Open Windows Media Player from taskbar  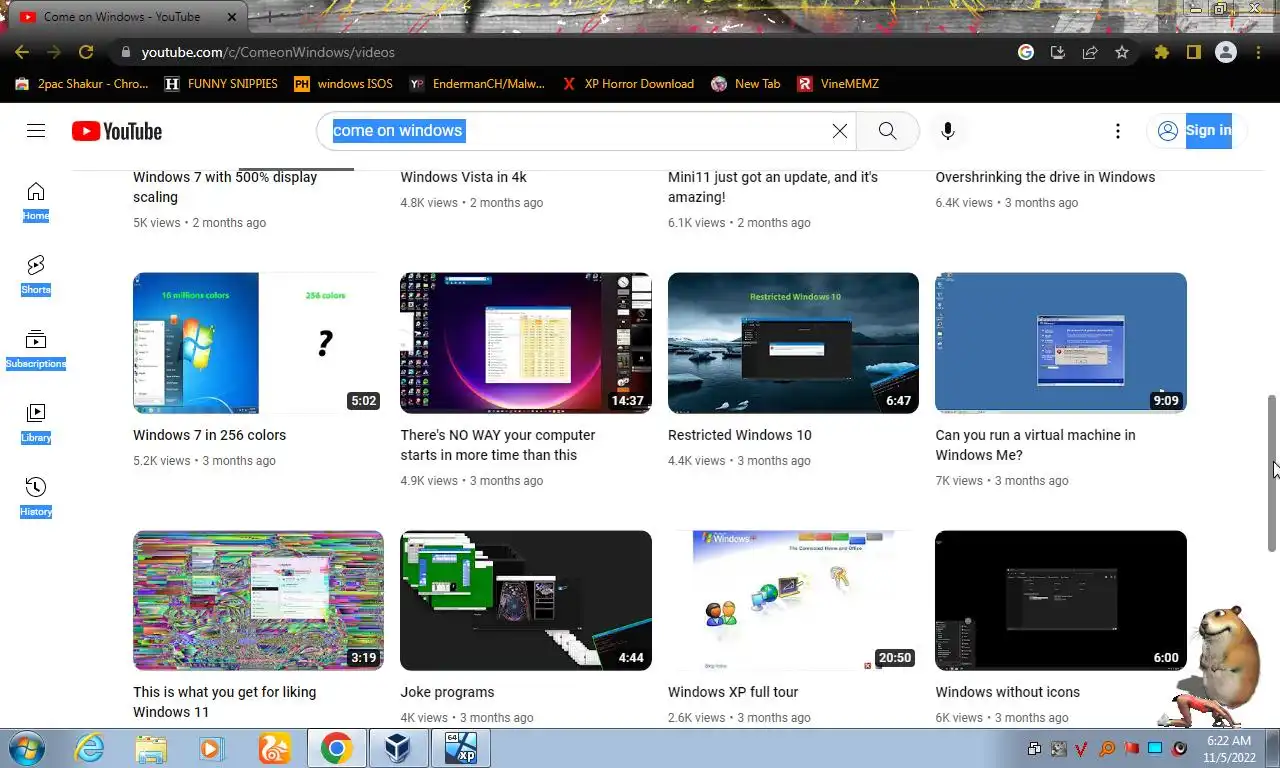coord(212,748)
